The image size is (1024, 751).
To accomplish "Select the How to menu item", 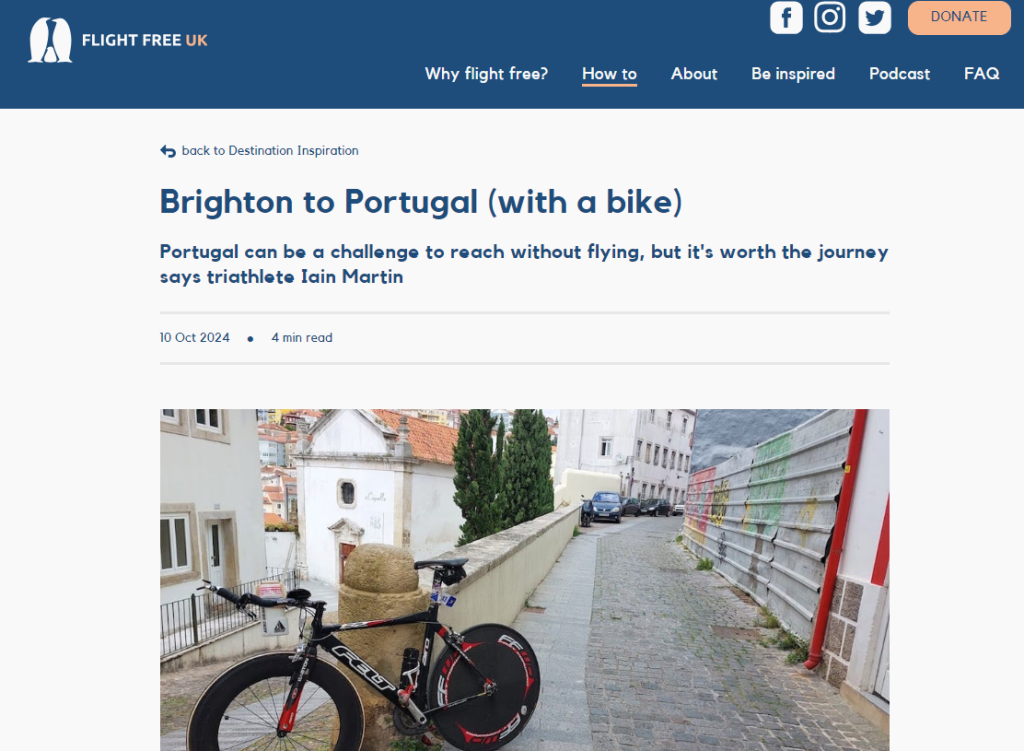I will (609, 74).
